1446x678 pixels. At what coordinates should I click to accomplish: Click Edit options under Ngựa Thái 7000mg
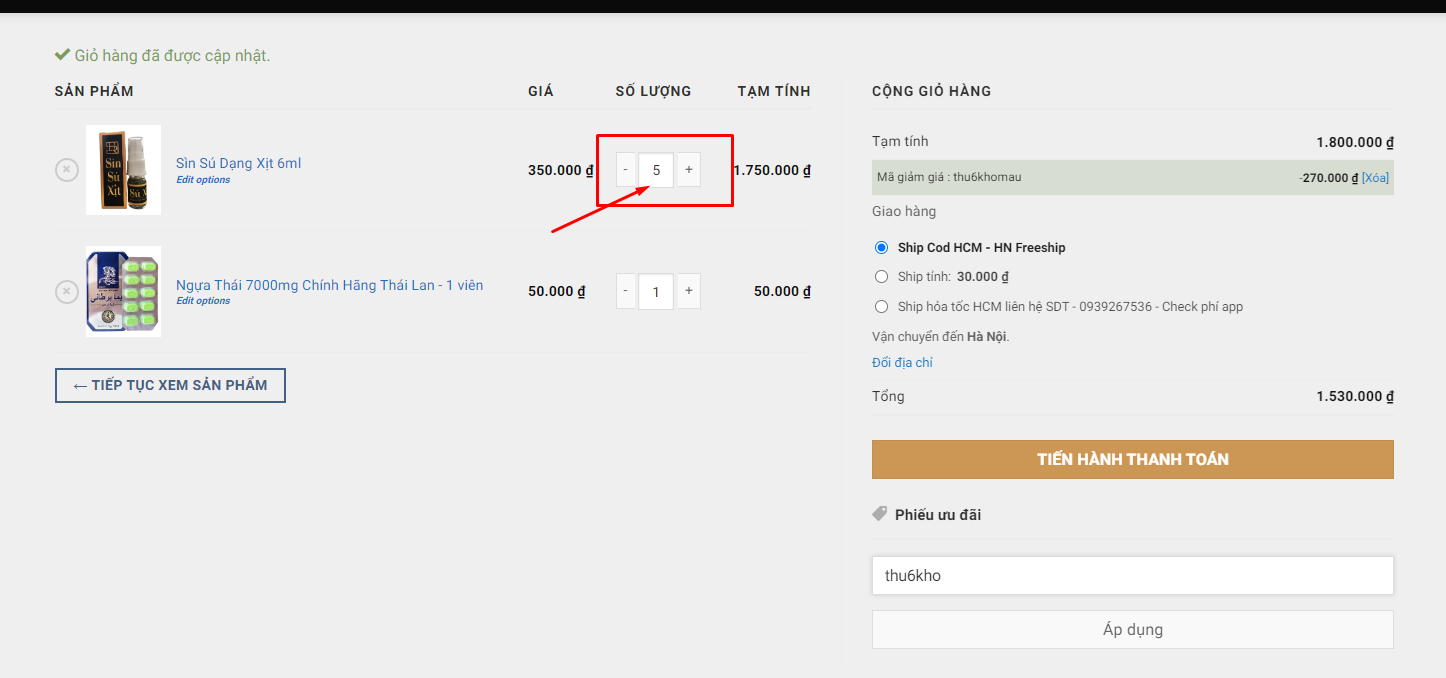click(203, 301)
